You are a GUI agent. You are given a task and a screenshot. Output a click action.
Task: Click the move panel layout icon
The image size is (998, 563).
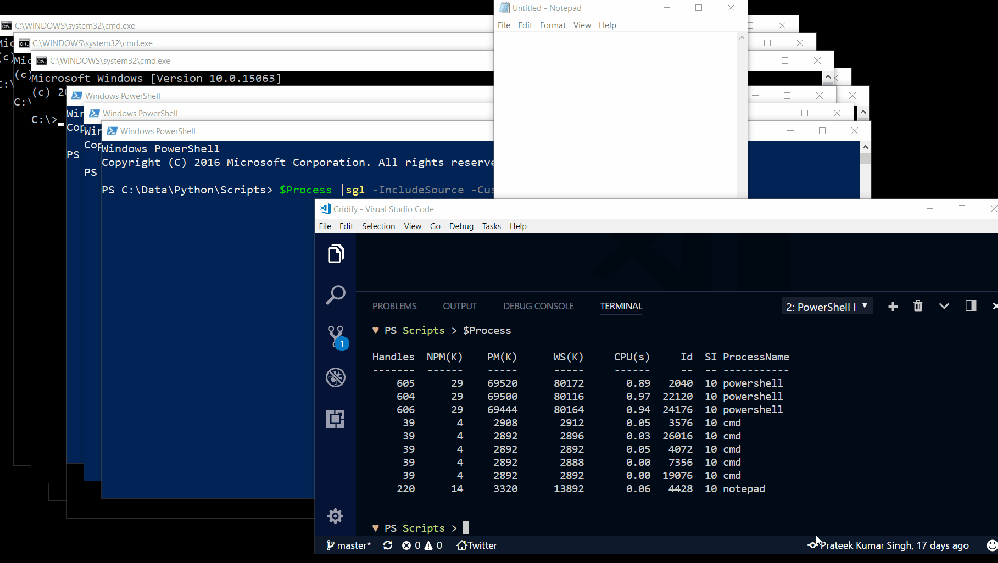click(971, 306)
